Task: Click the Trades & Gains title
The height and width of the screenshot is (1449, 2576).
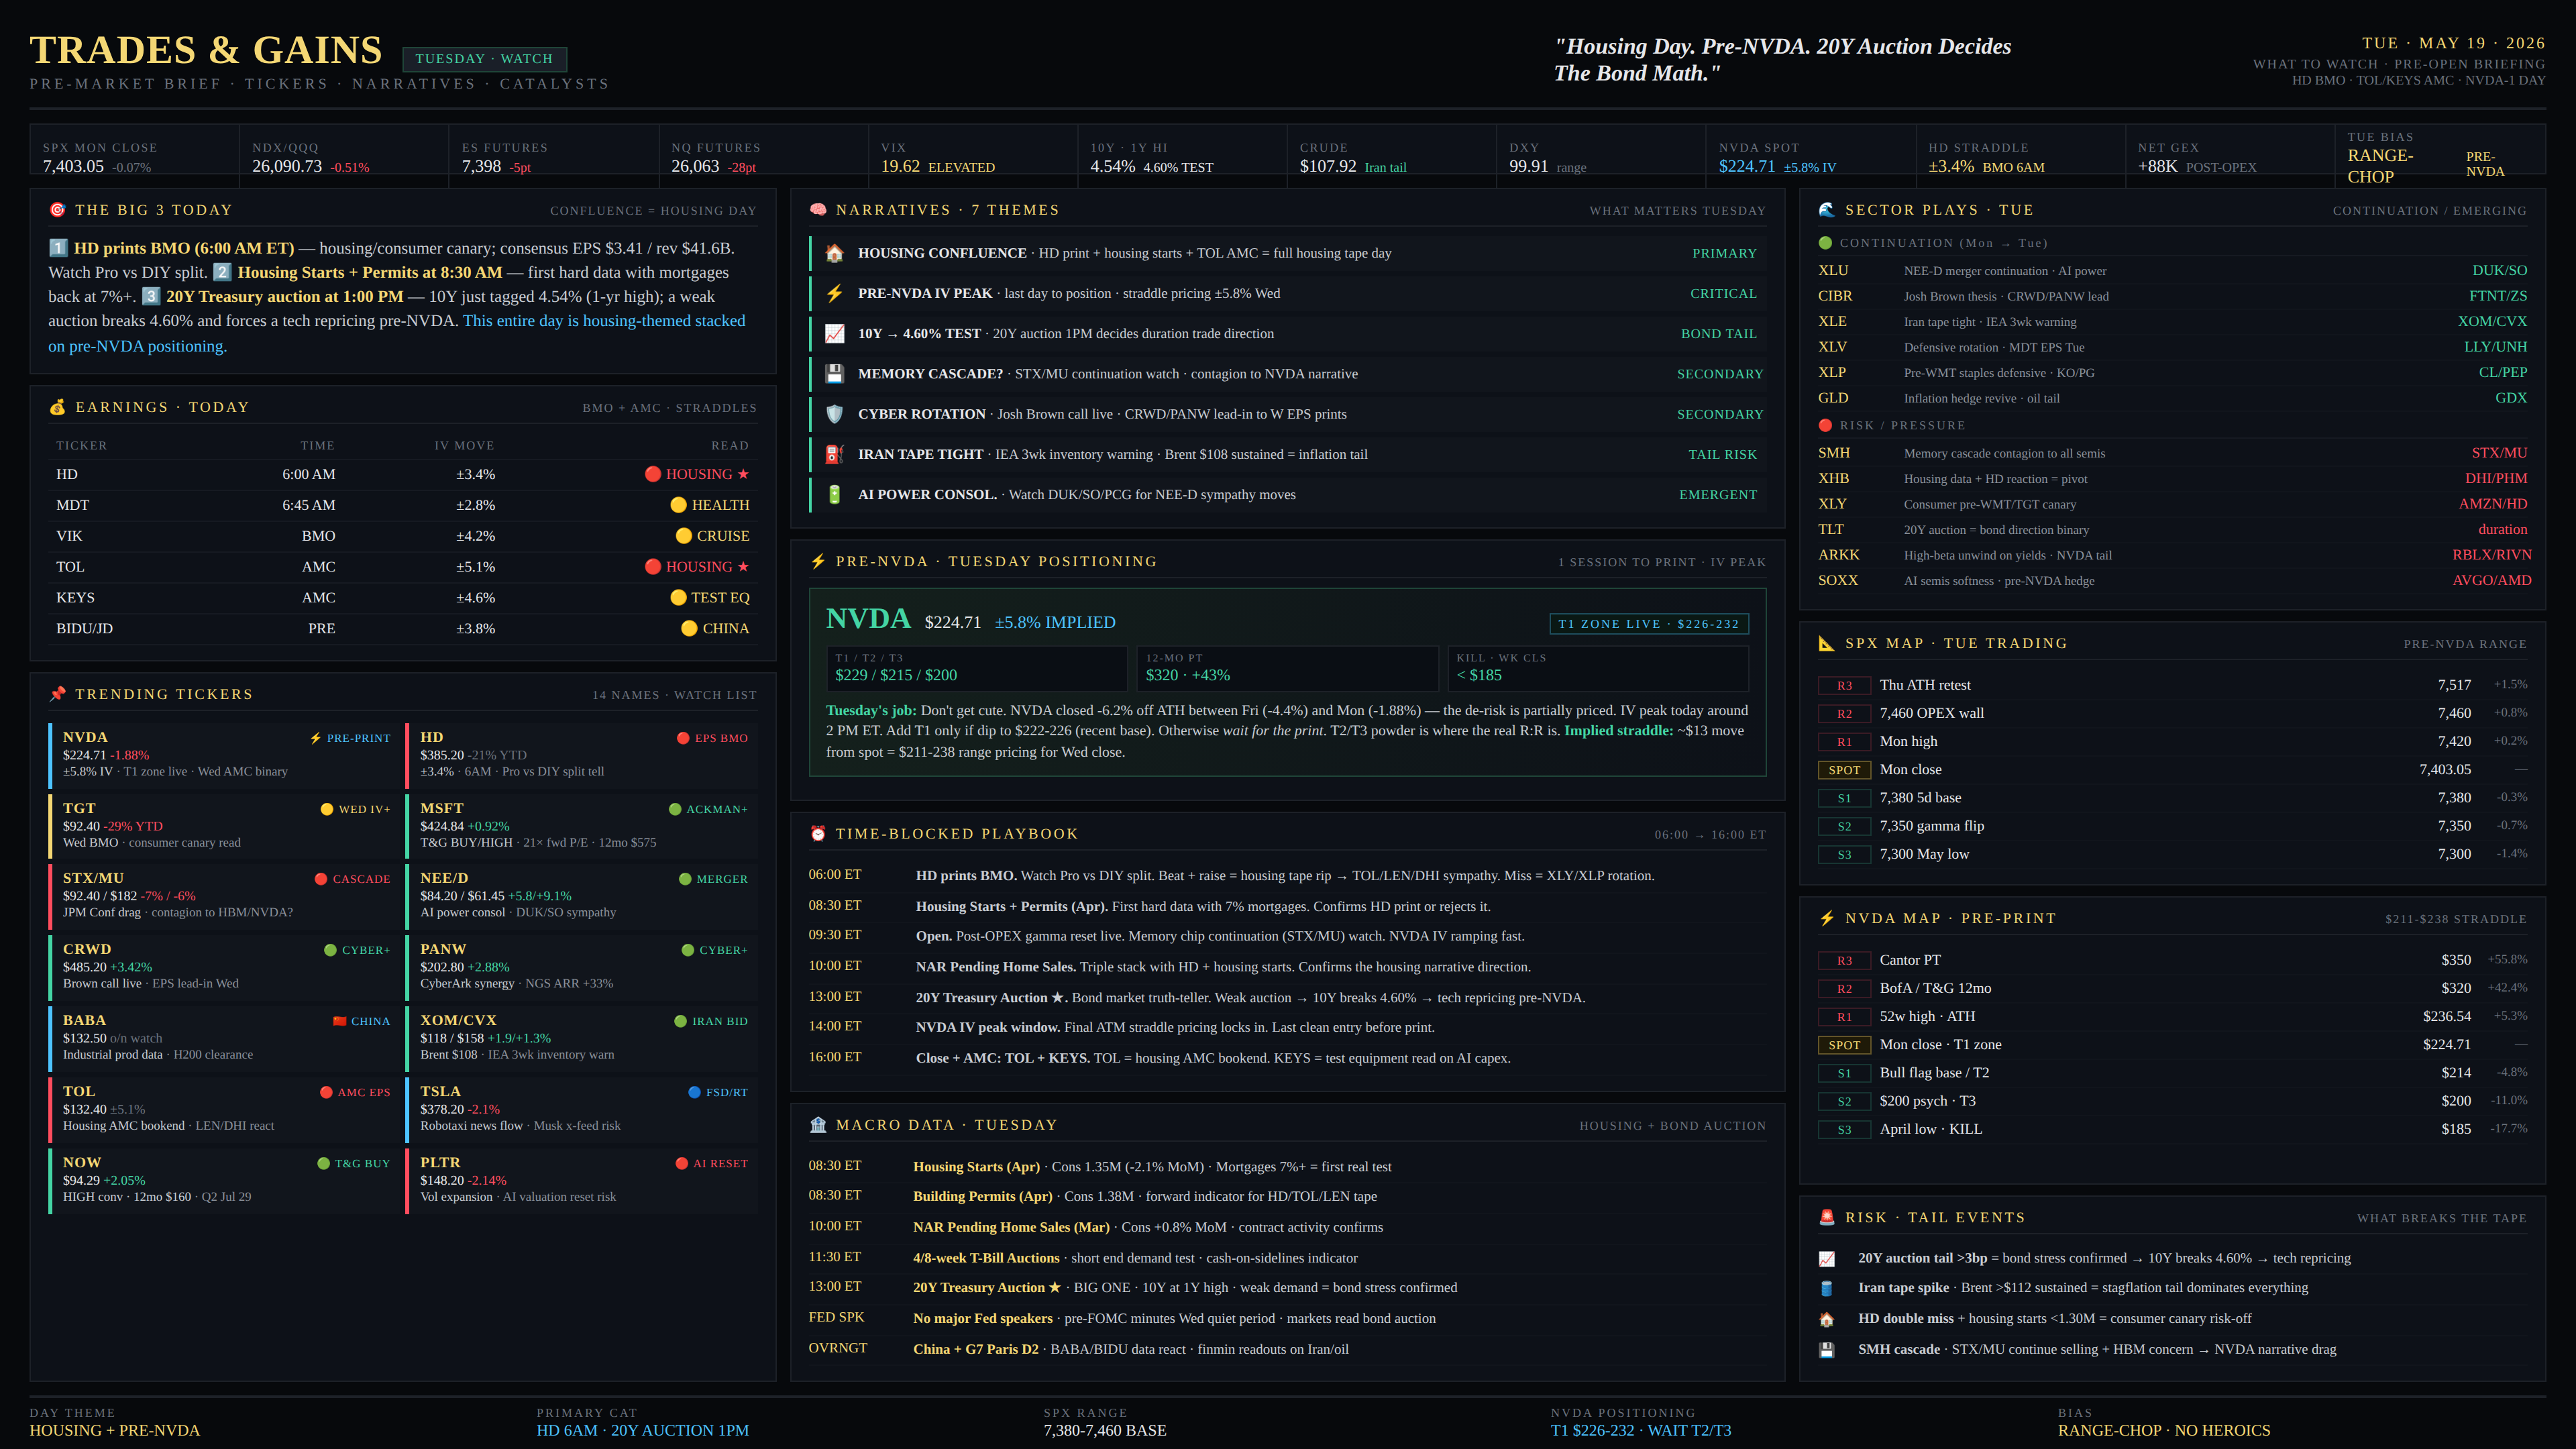Action: click(x=206, y=50)
